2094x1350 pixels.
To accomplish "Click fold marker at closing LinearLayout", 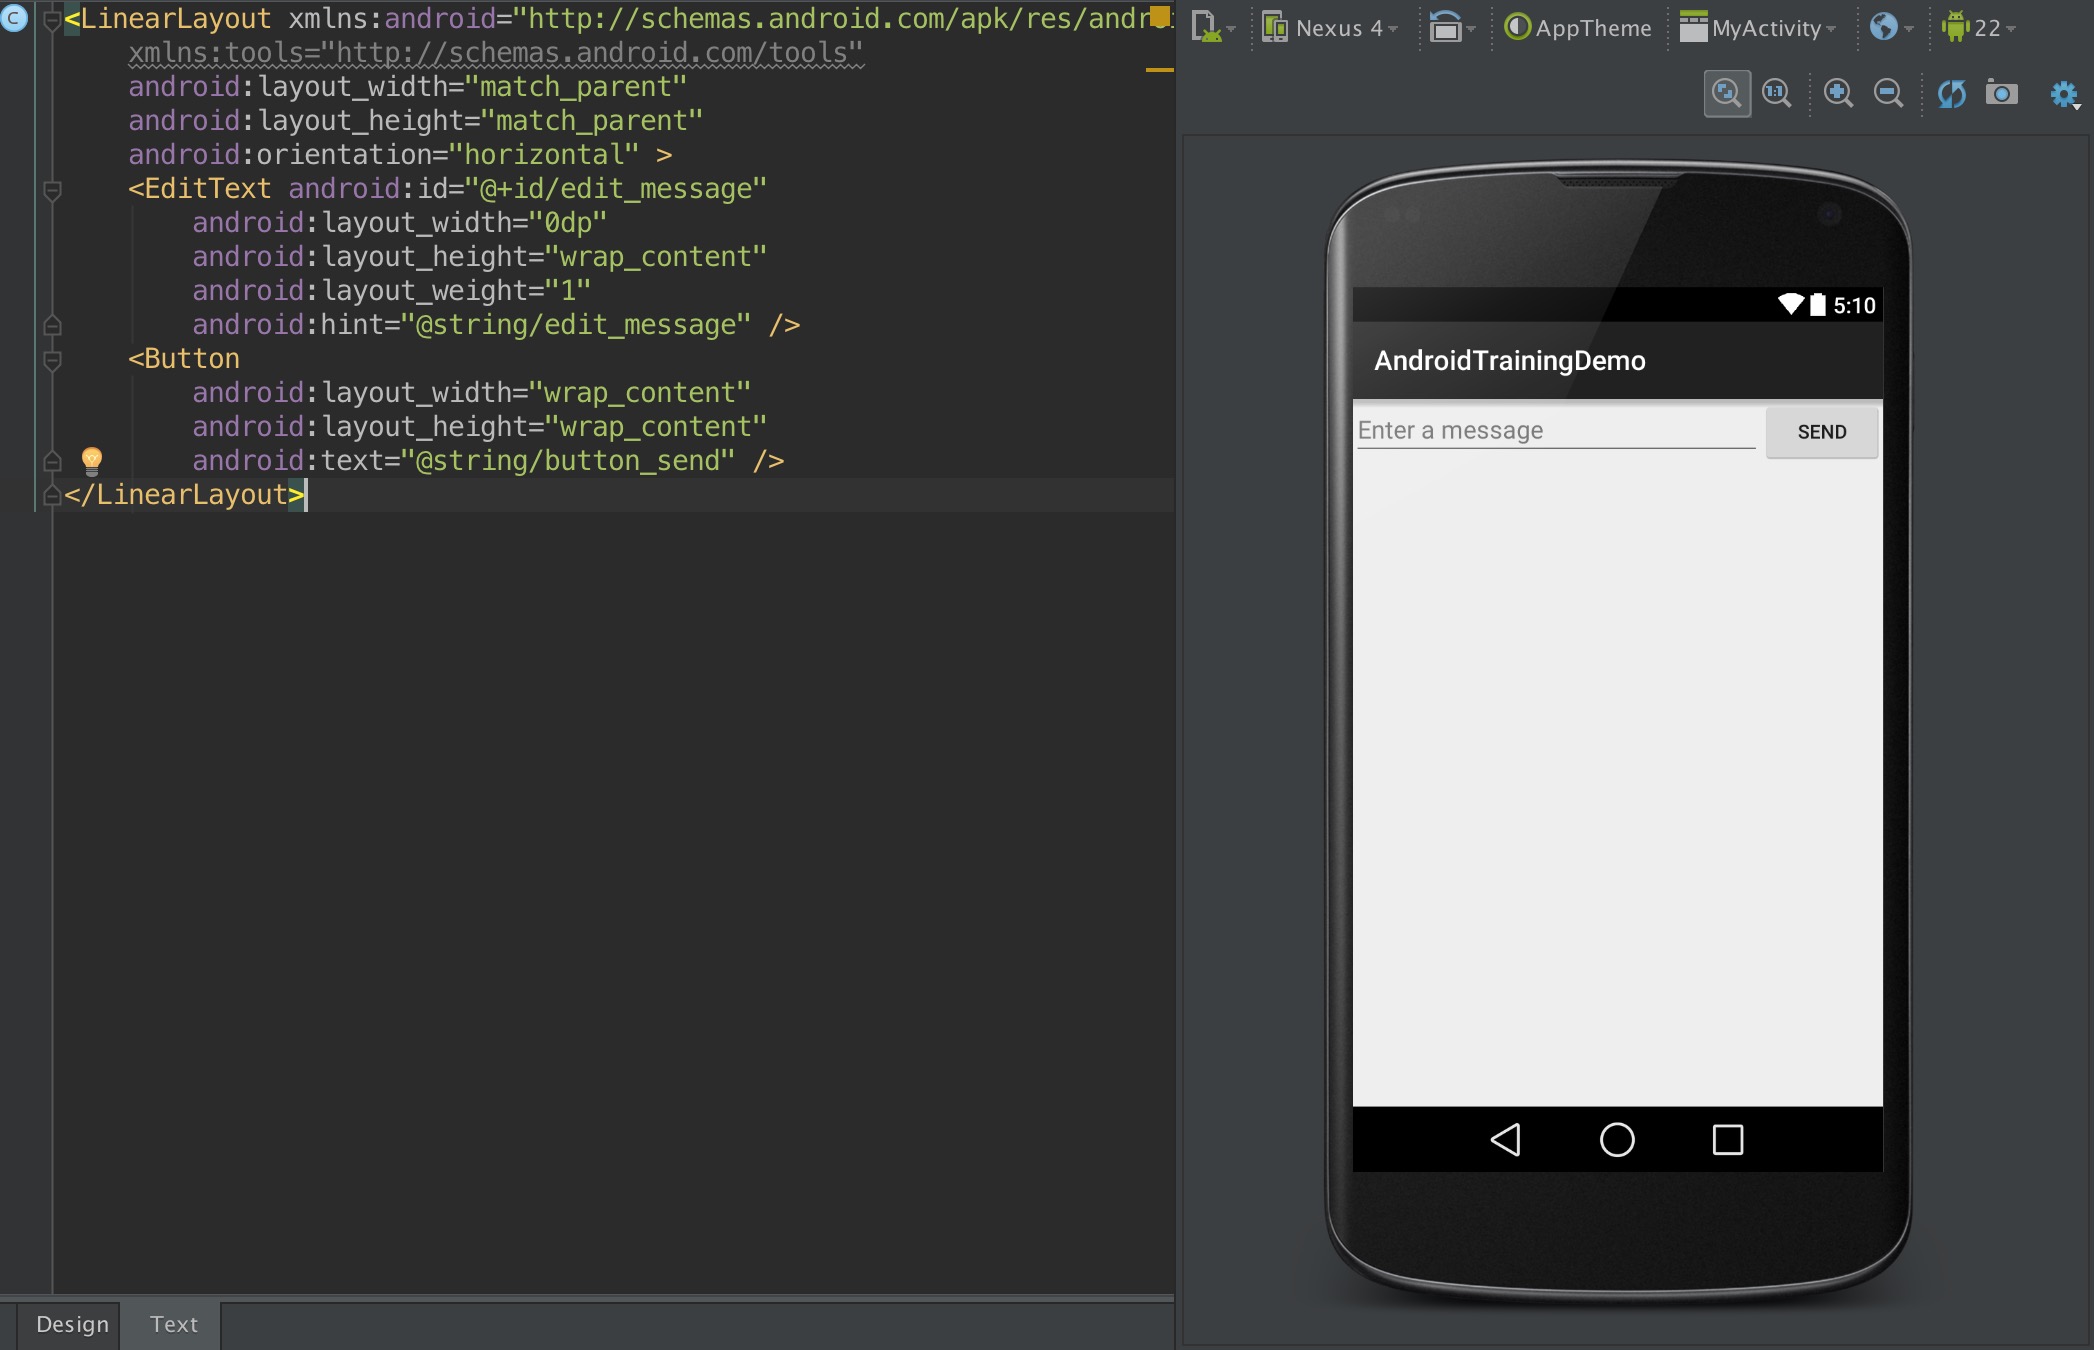I will [x=52, y=495].
